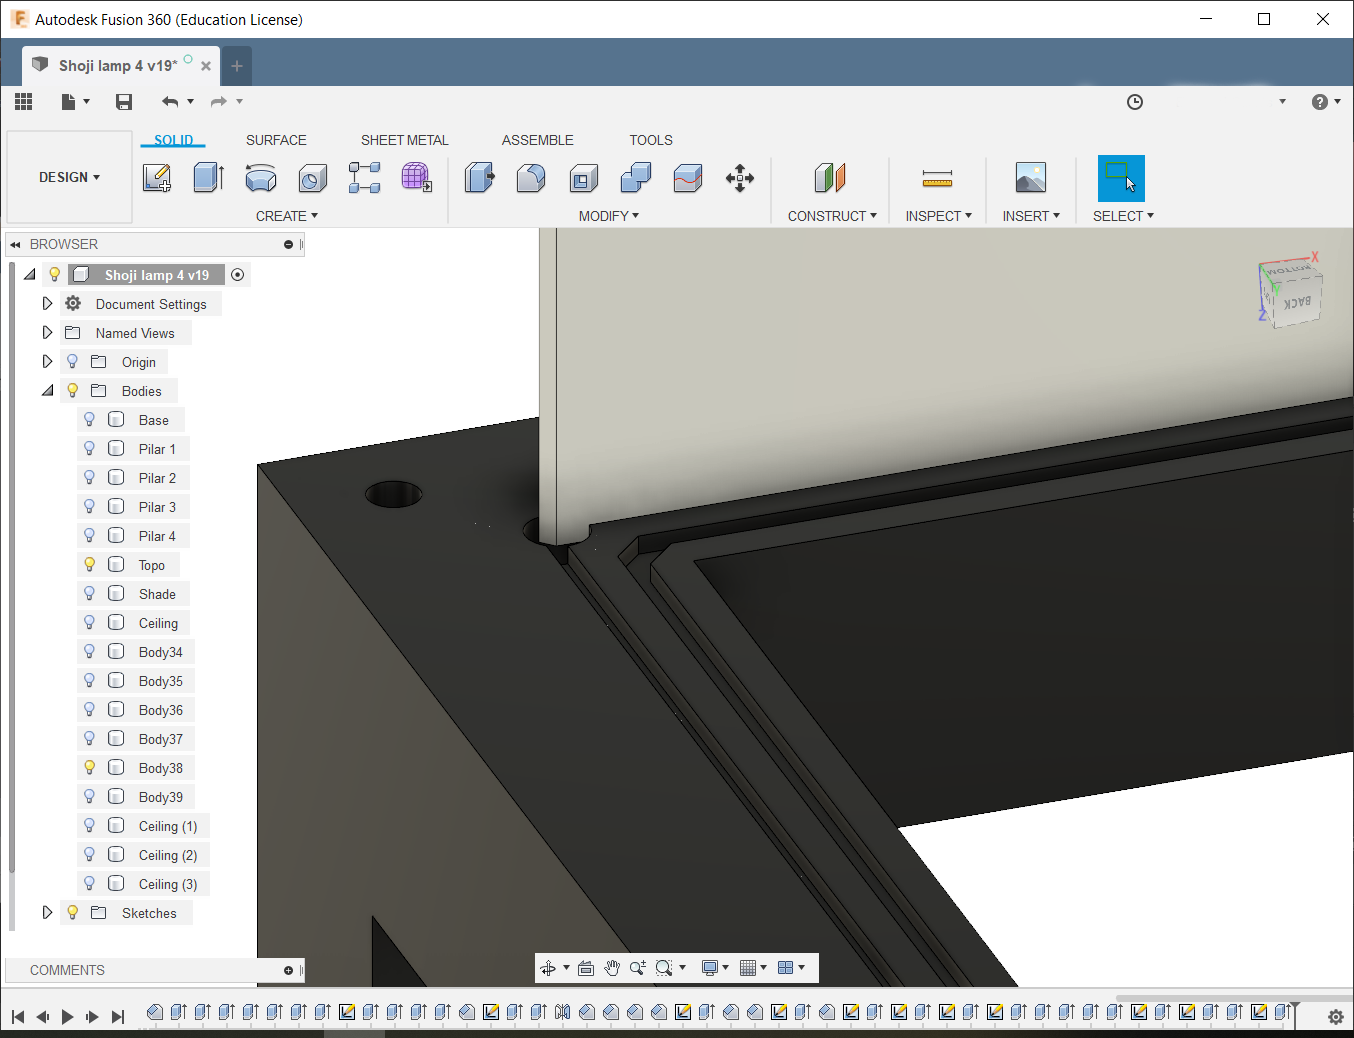The width and height of the screenshot is (1354, 1038).
Task: Select the Revolve tool
Action: [x=261, y=178]
